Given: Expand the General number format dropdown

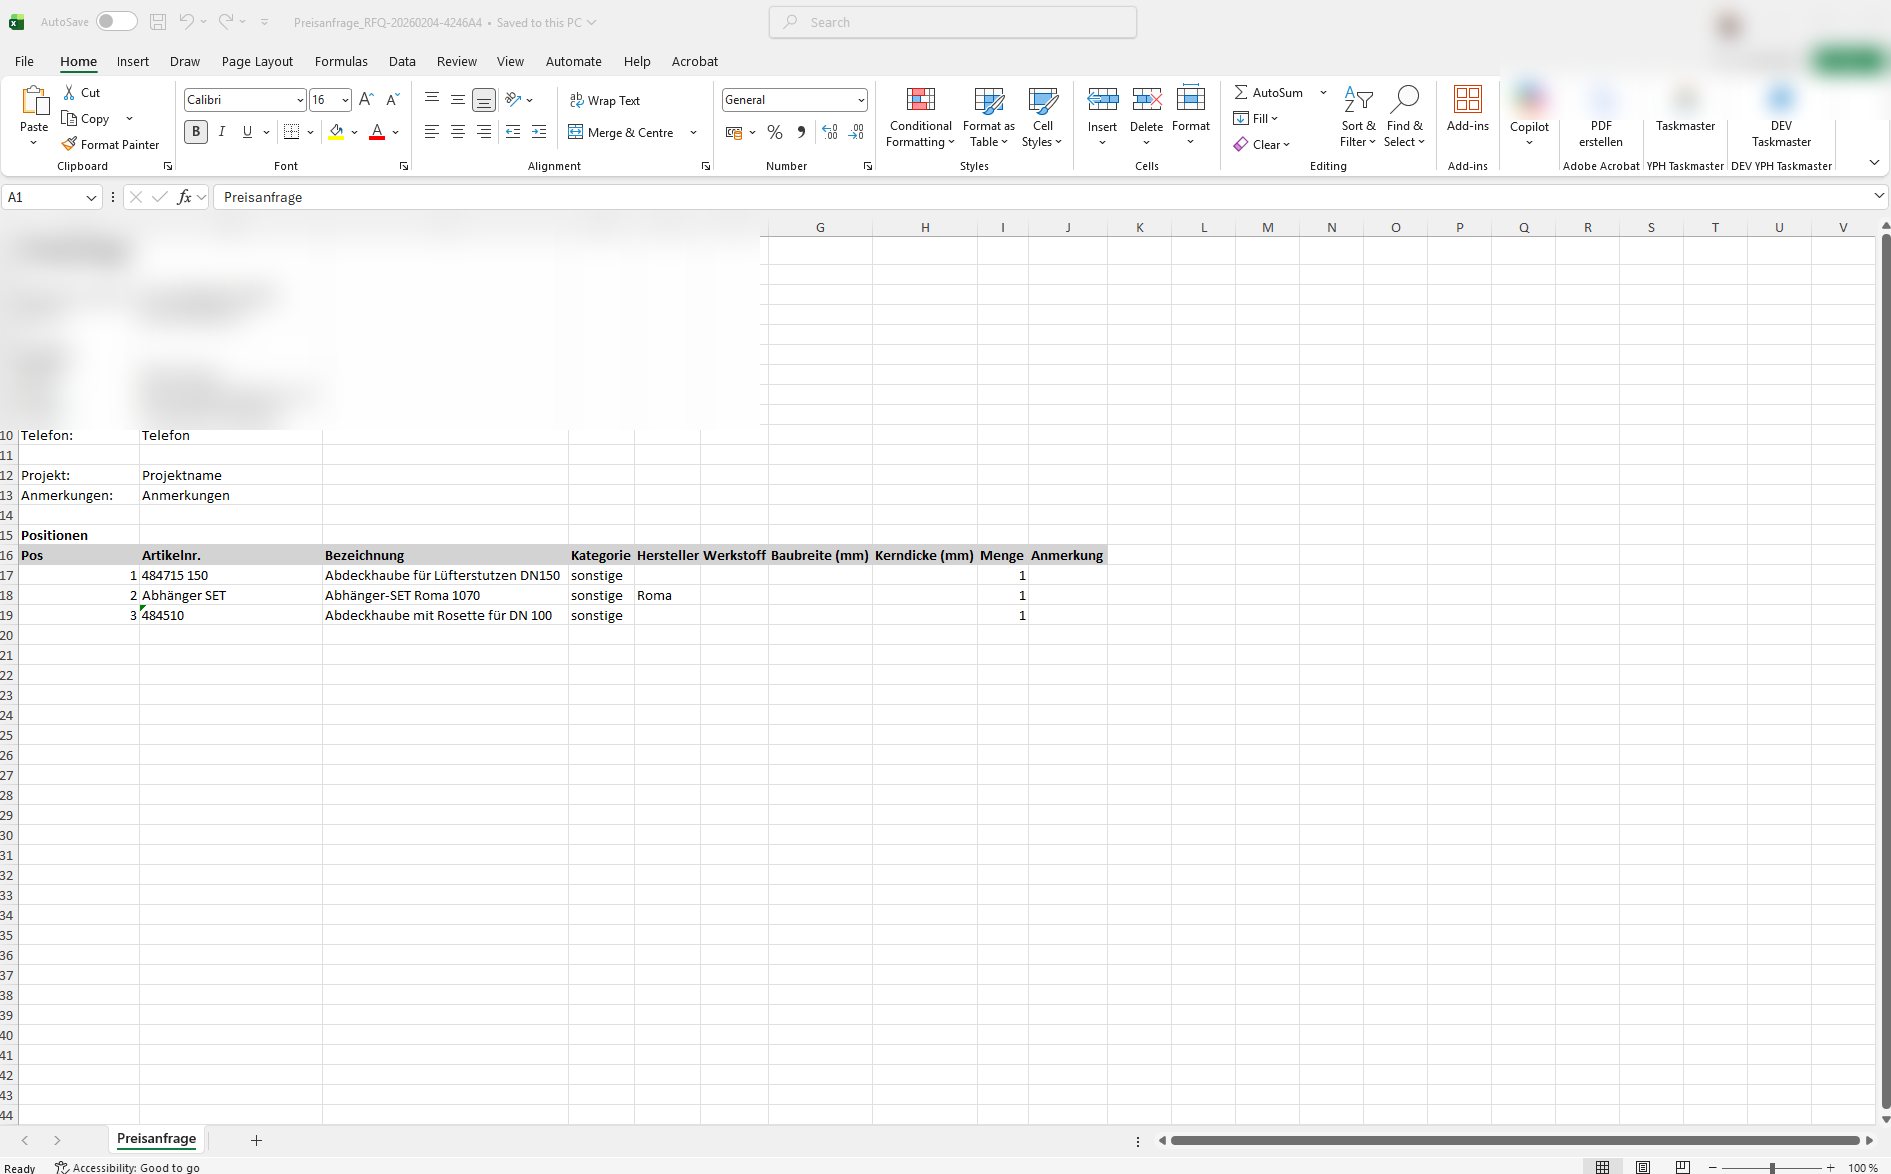Looking at the screenshot, I should 860,100.
